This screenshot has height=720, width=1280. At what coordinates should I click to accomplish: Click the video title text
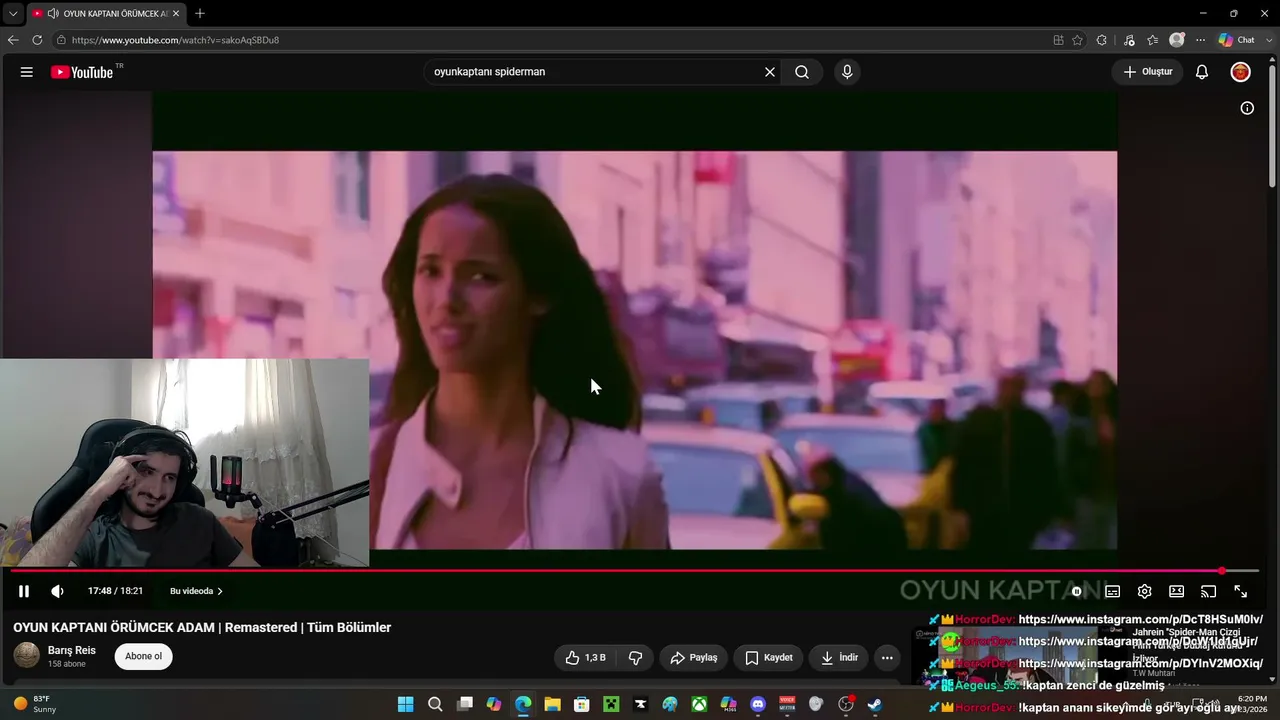click(x=202, y=627)
